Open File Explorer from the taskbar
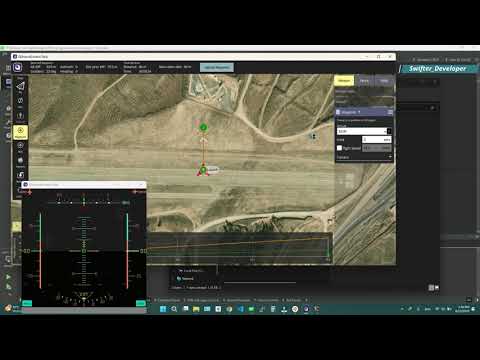480x360 pixels. [196, 309]
